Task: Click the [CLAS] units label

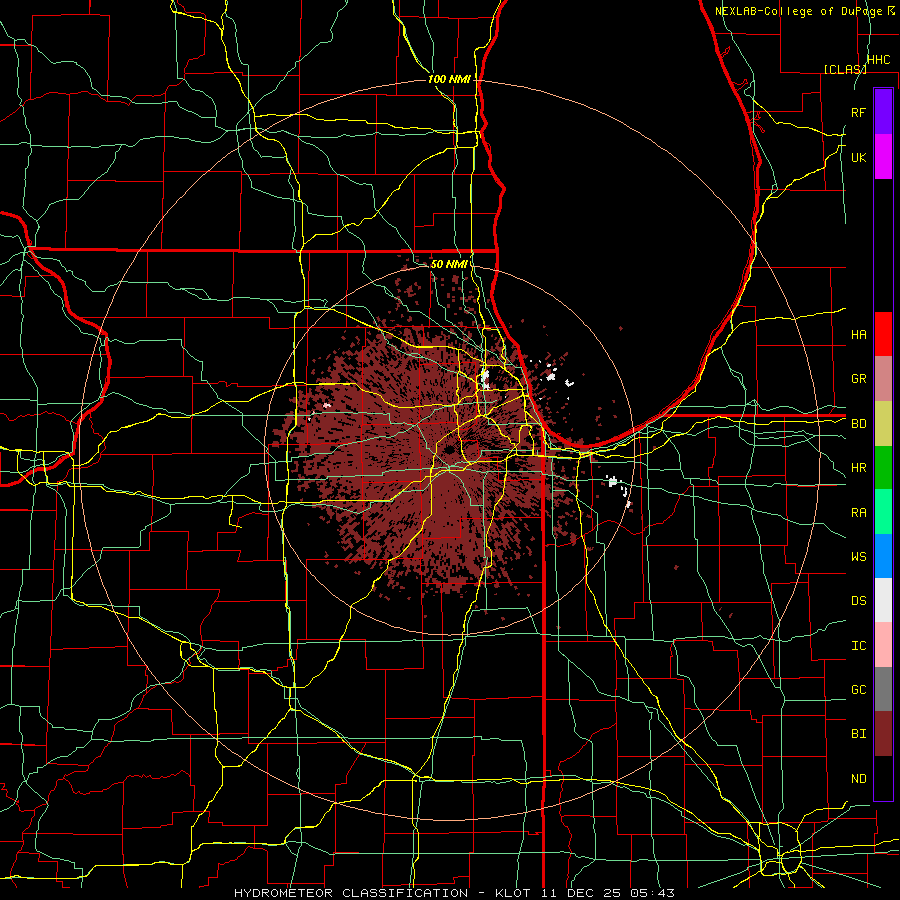Action: click(845, 69)
